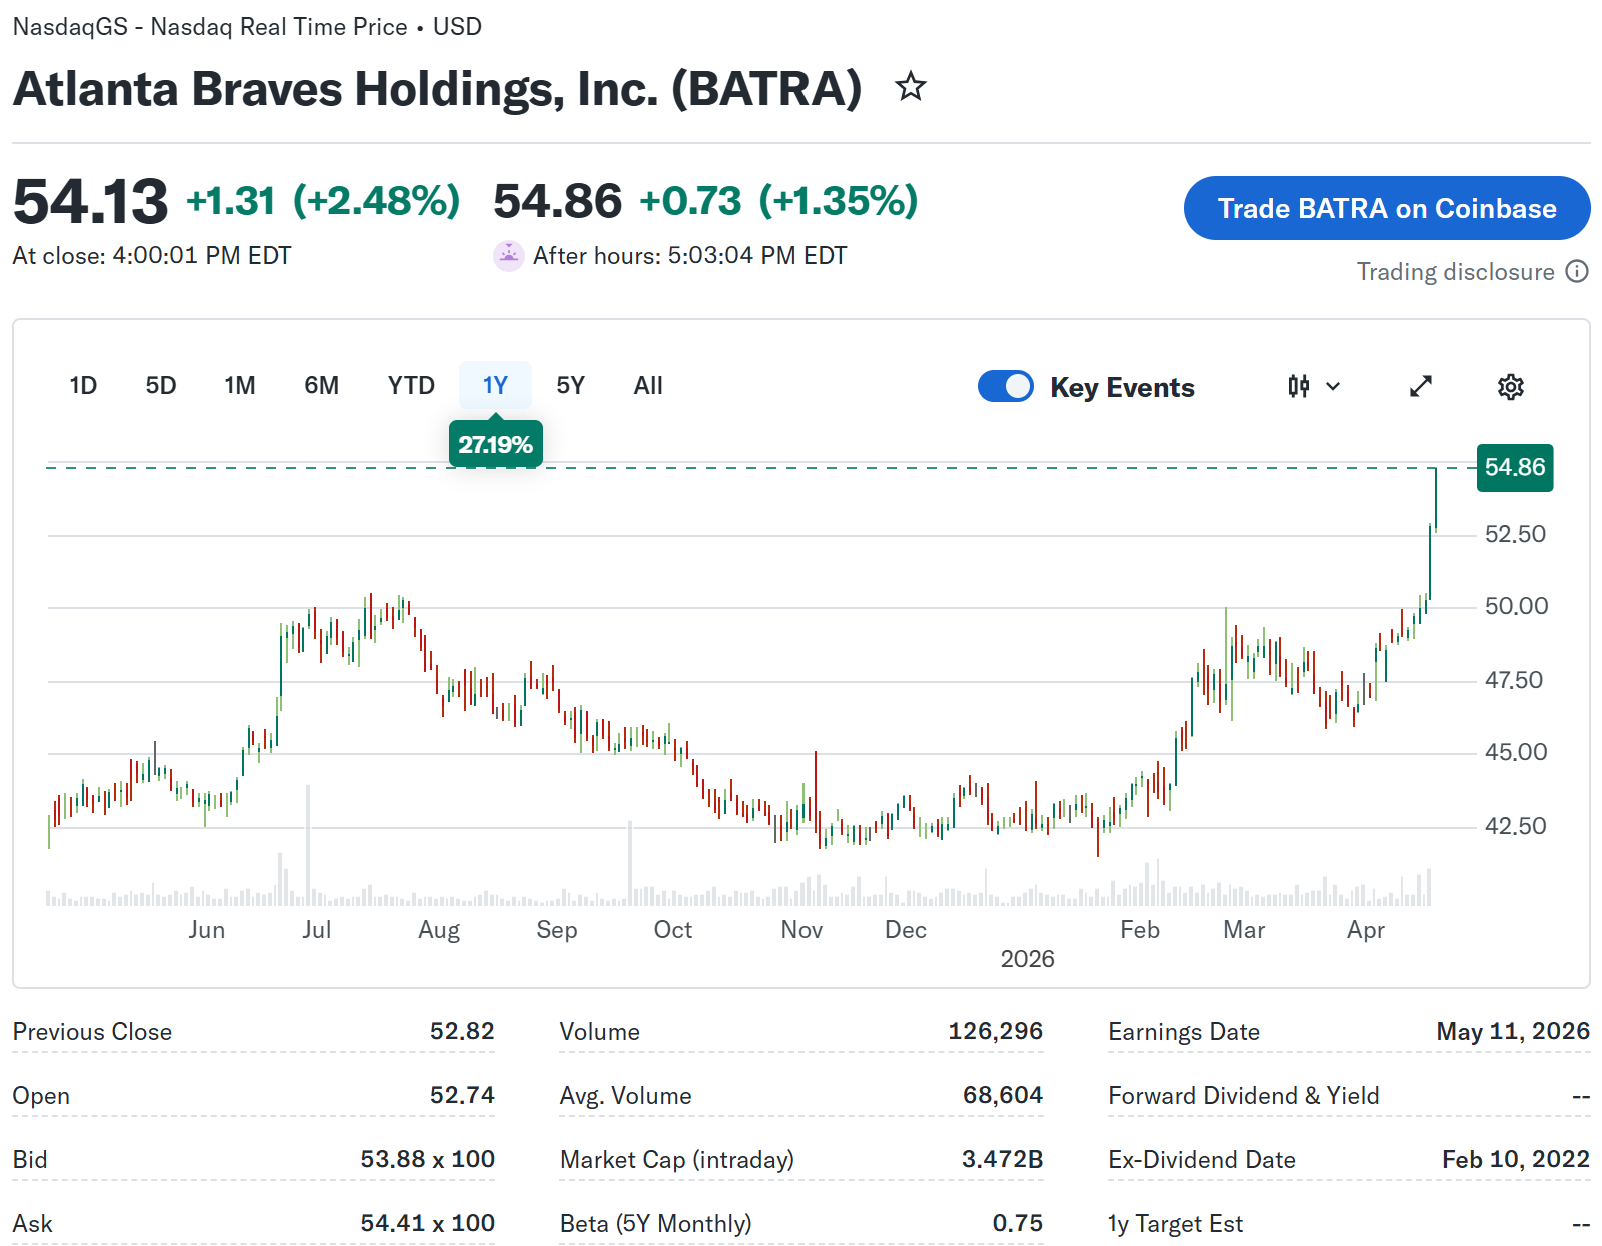Viewport: 1602px width, 1246px height.
Task: Click the Earnings Date label
Action: point(1184,1032)
